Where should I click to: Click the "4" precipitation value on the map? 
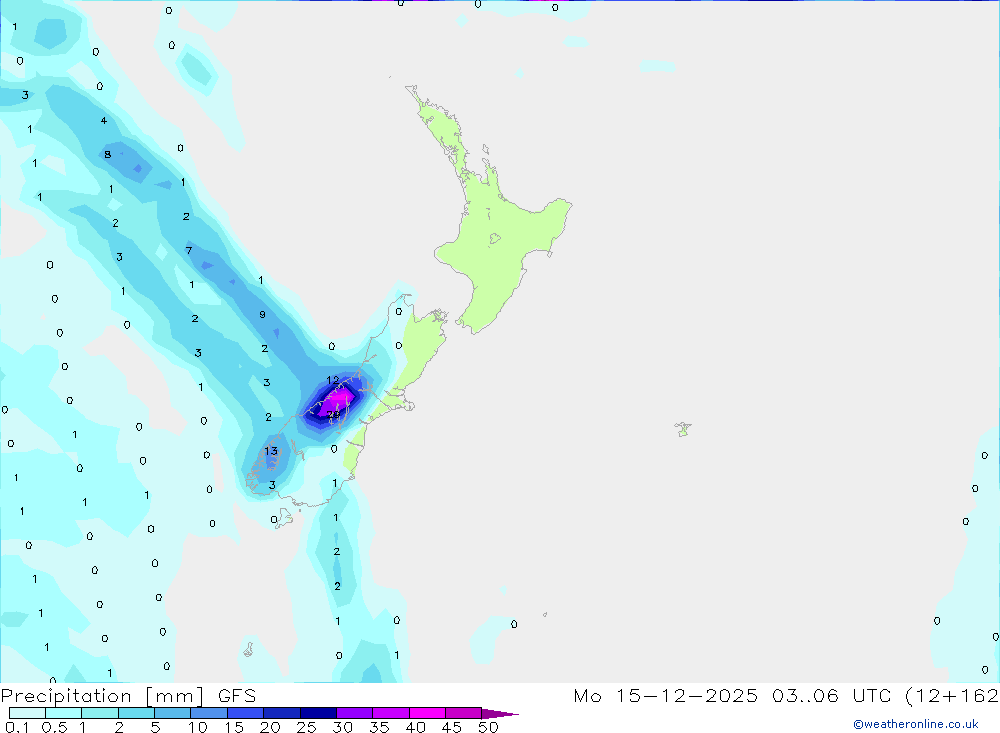pos(103,121)
